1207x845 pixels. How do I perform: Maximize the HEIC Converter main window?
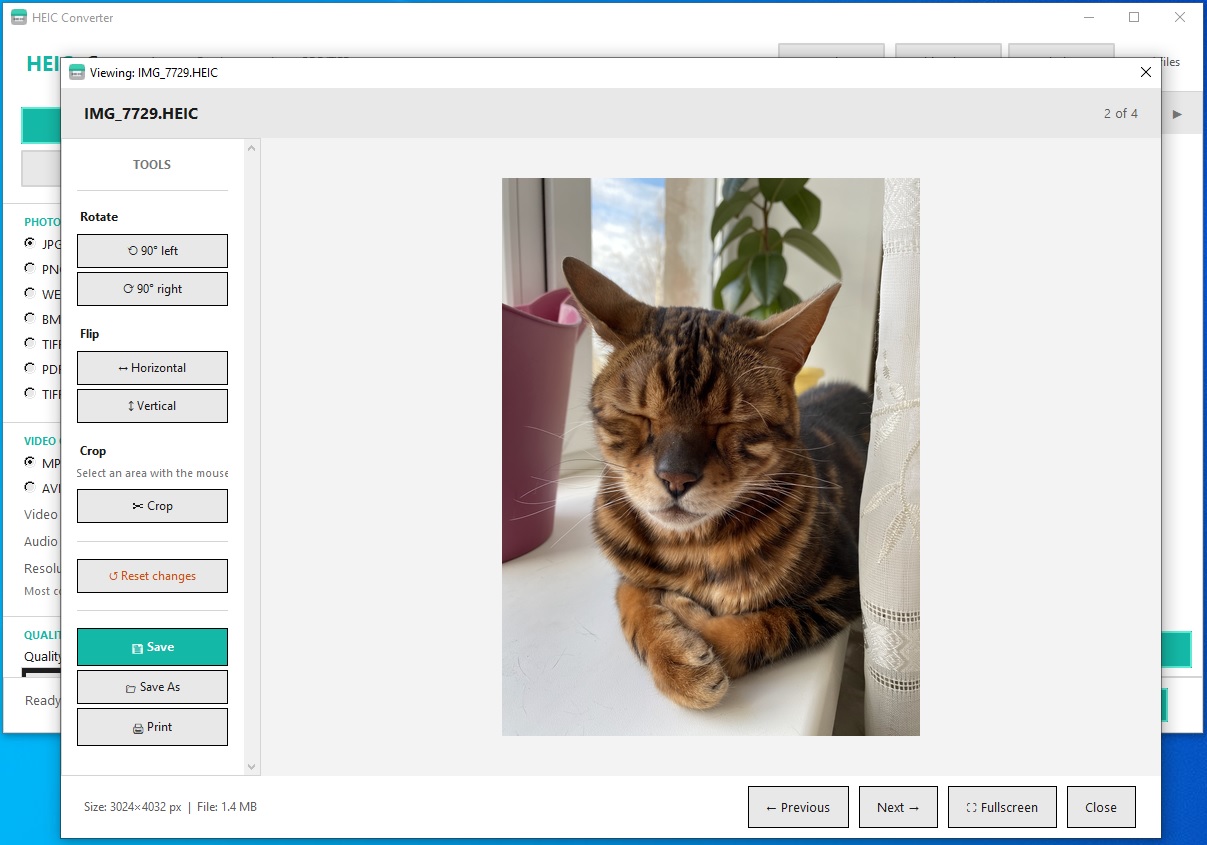coord(1134,17)
